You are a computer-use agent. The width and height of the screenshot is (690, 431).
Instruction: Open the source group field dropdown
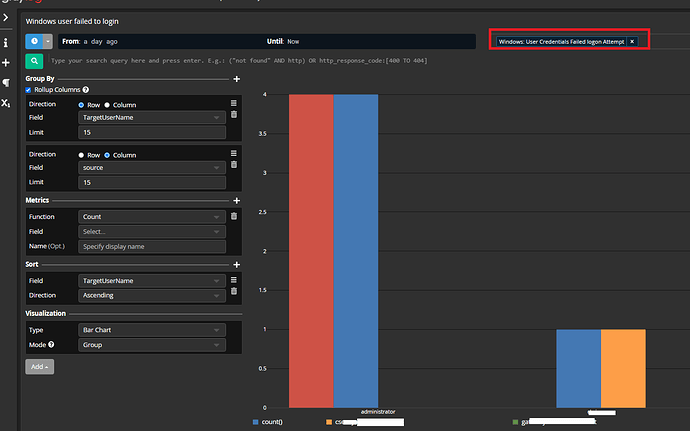point(152,168)
